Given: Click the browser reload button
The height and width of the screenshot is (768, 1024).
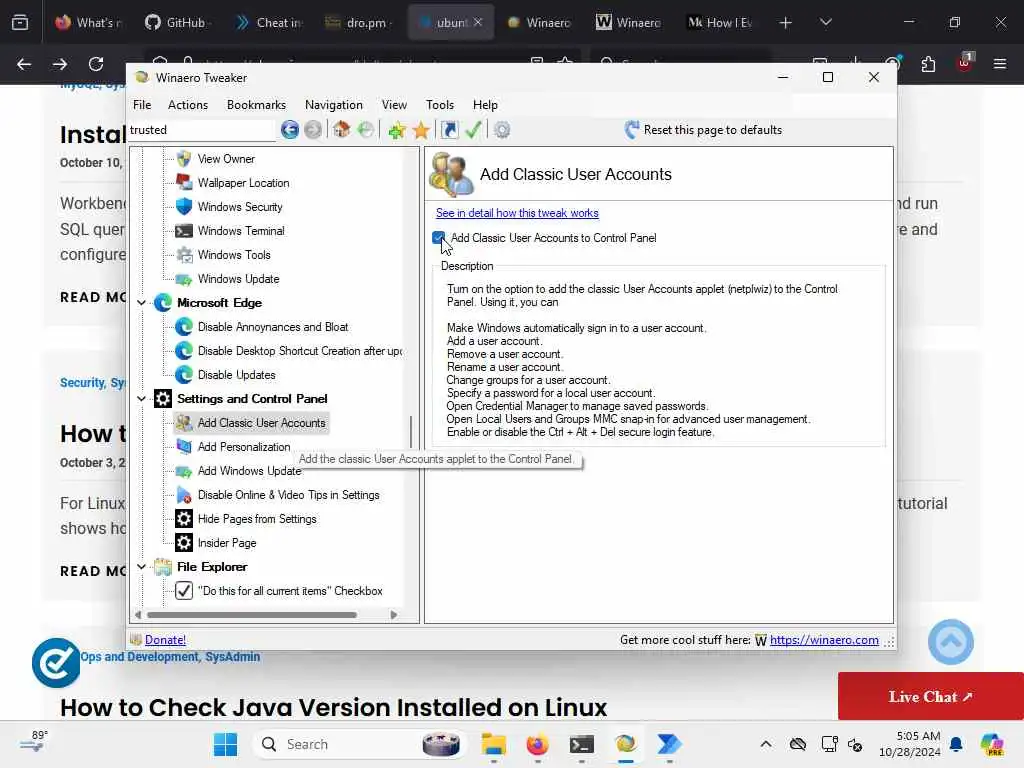Looking at the screenshot, I should [x=96, y=64].
